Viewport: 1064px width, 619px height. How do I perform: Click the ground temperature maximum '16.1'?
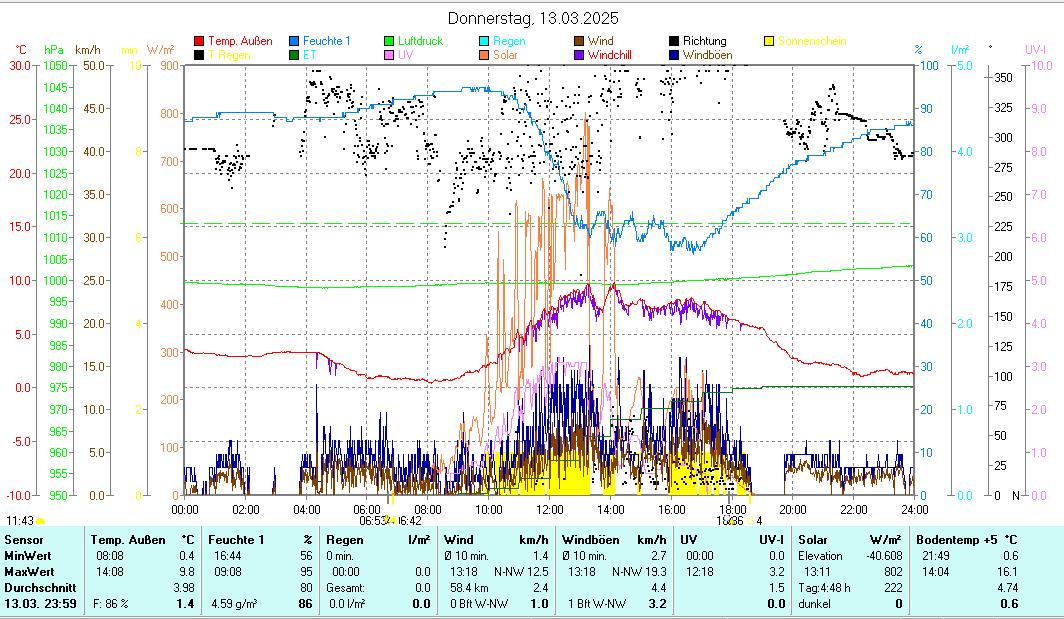pos(1008,572)
